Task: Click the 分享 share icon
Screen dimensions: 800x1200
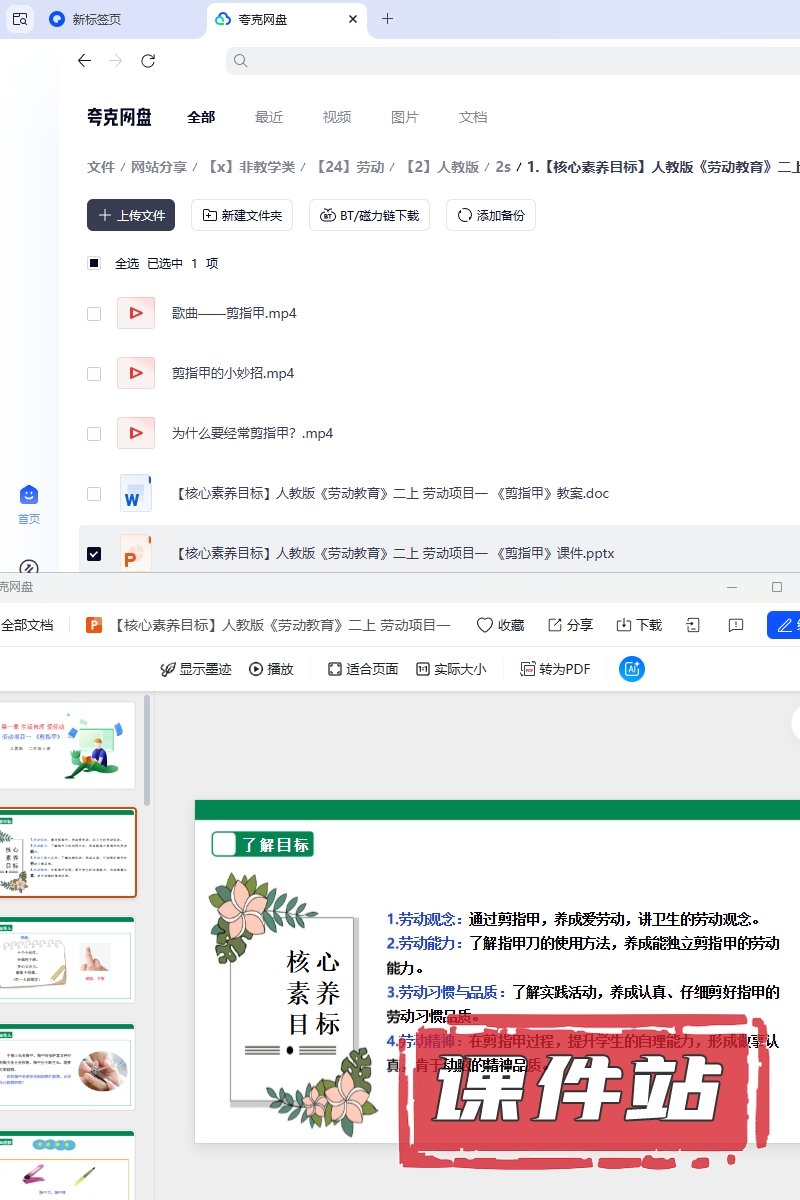Action: click(x=555, y=625)
